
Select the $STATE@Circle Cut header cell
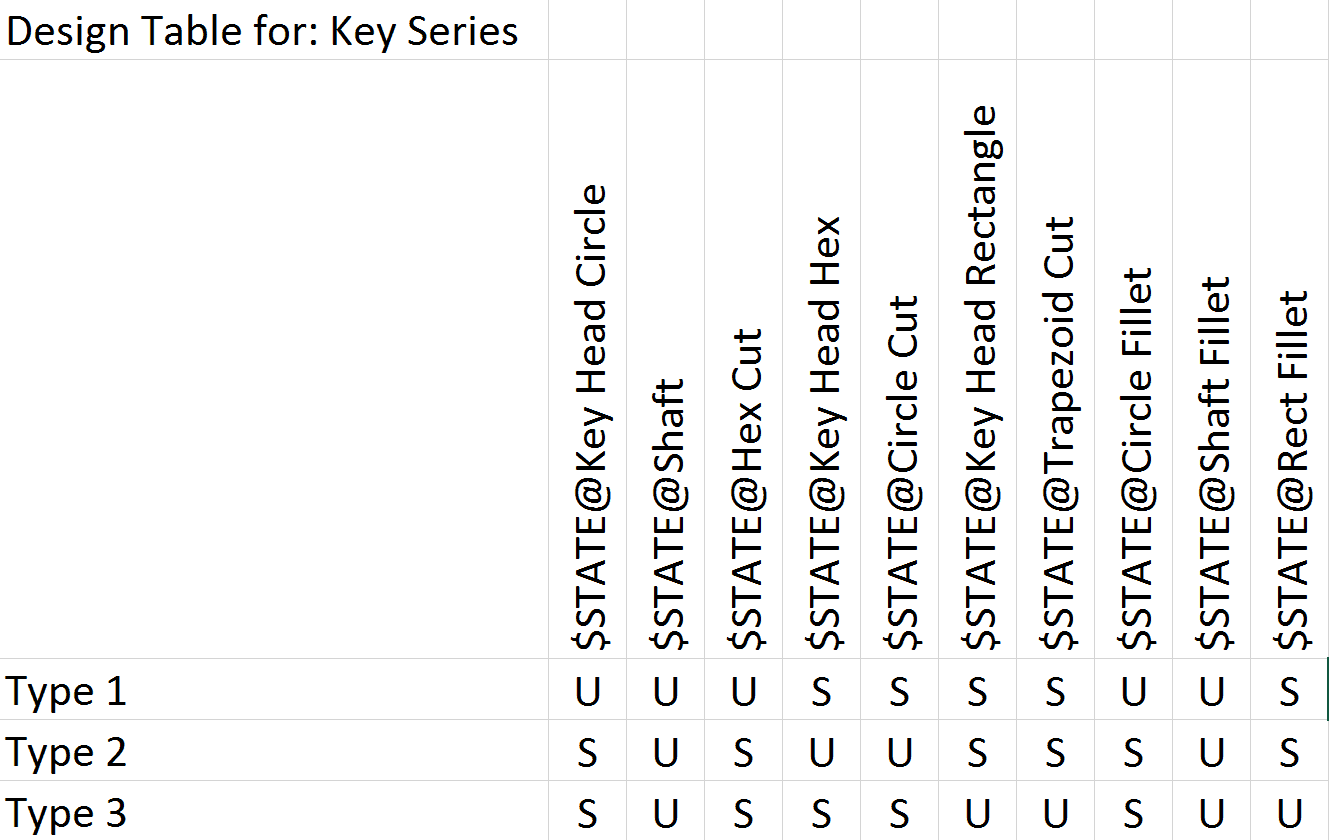pos(900,359)
